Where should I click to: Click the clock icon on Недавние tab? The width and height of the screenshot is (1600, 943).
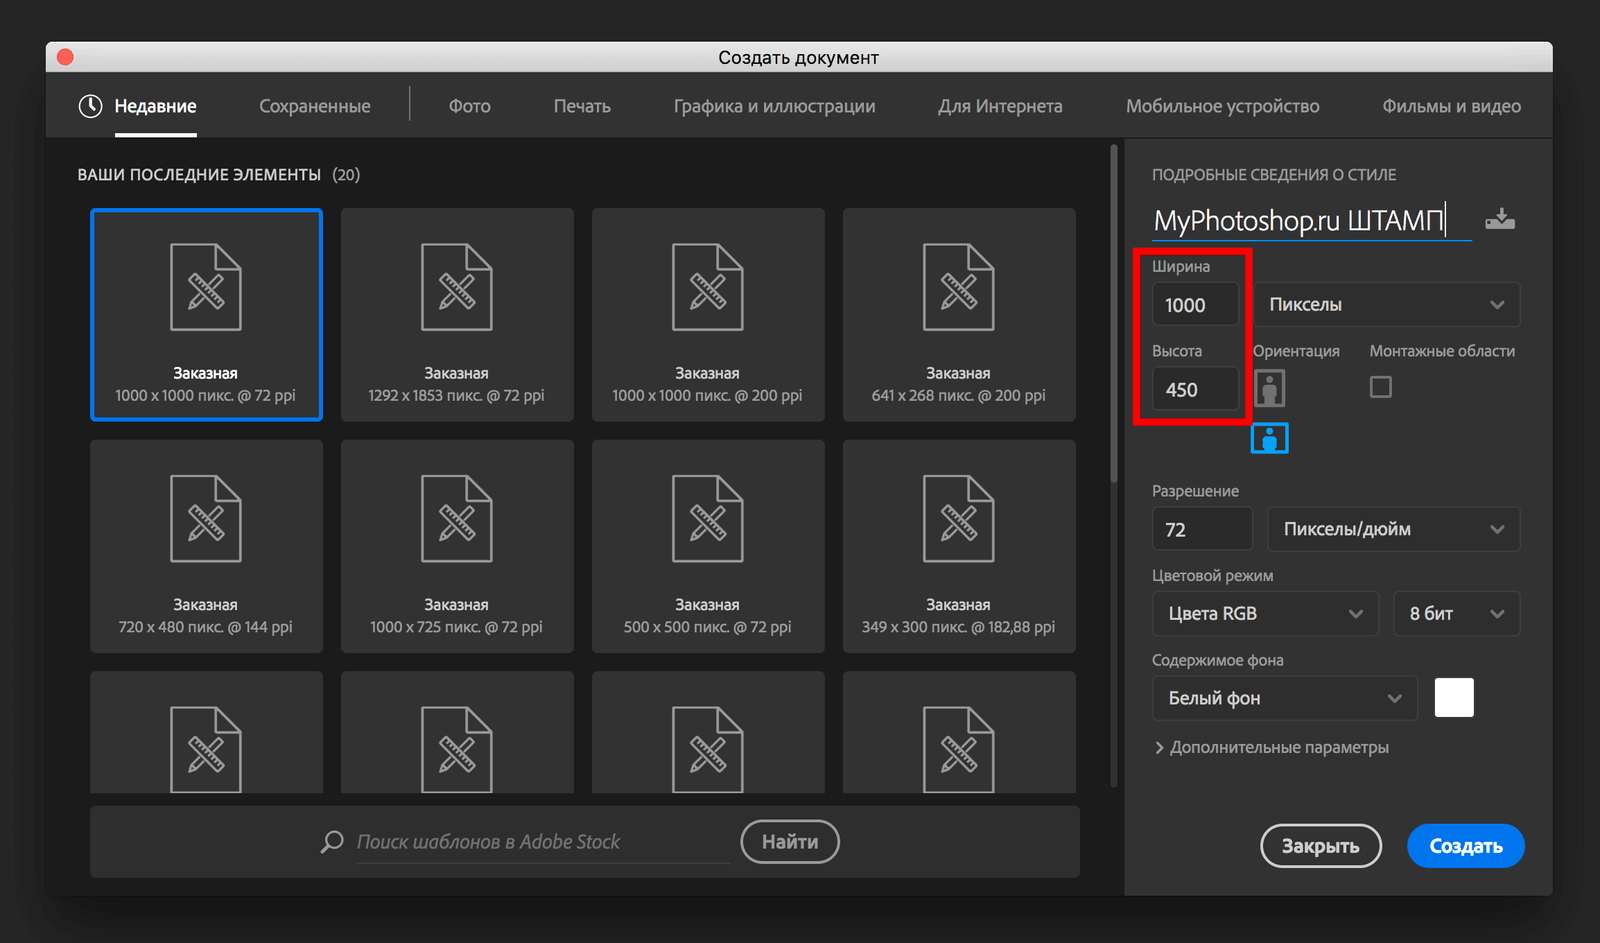pyautogui.click(x=91, y=106)
